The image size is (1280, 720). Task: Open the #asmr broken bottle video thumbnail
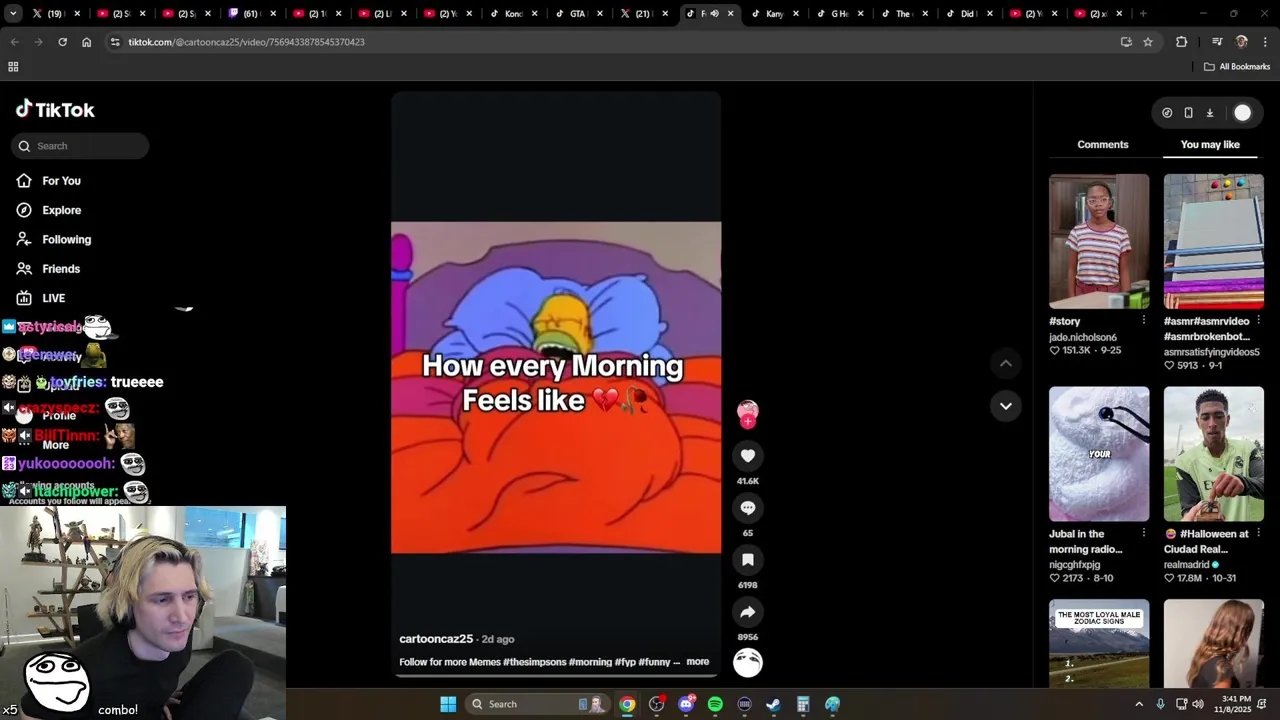pyautogui.click(x=1214, y=242)
